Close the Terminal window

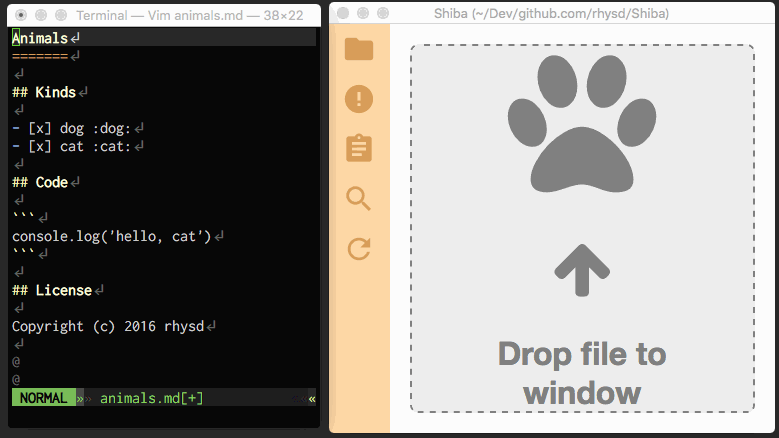pos(21,15)
